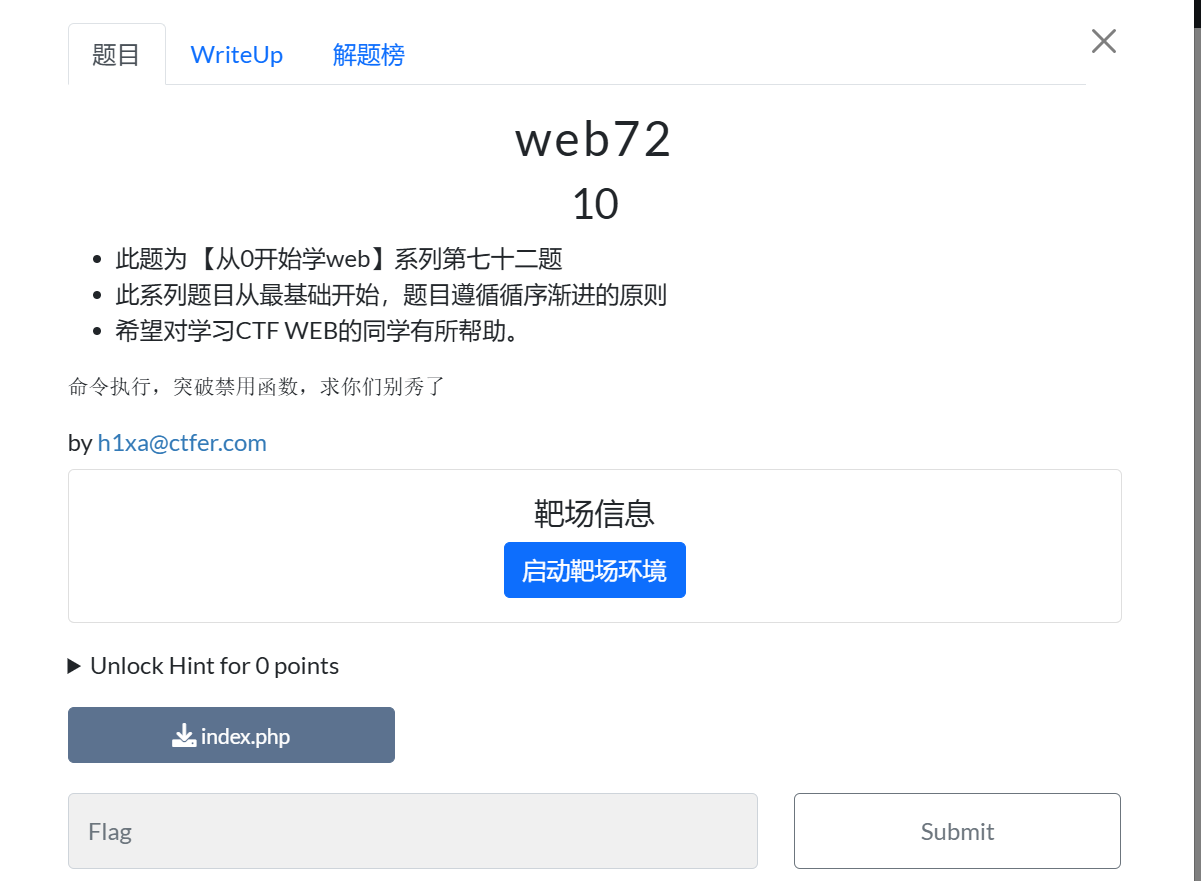Click the download icon beside index.php

pos(183,736)
